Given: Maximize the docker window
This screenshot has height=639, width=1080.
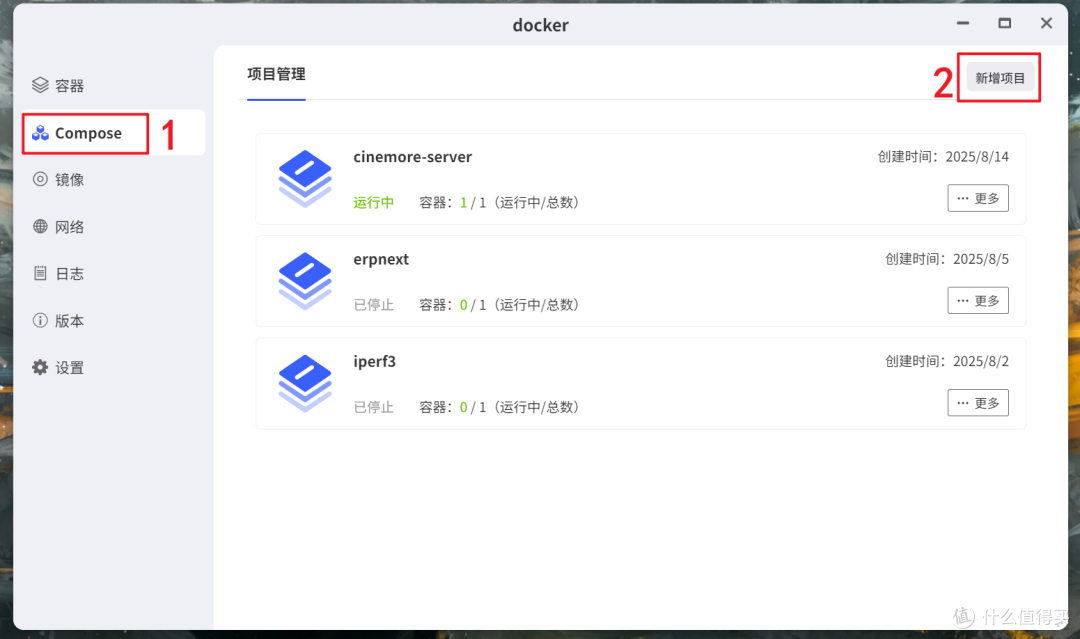Looking at the screenshot, I should click(1005, 23).
